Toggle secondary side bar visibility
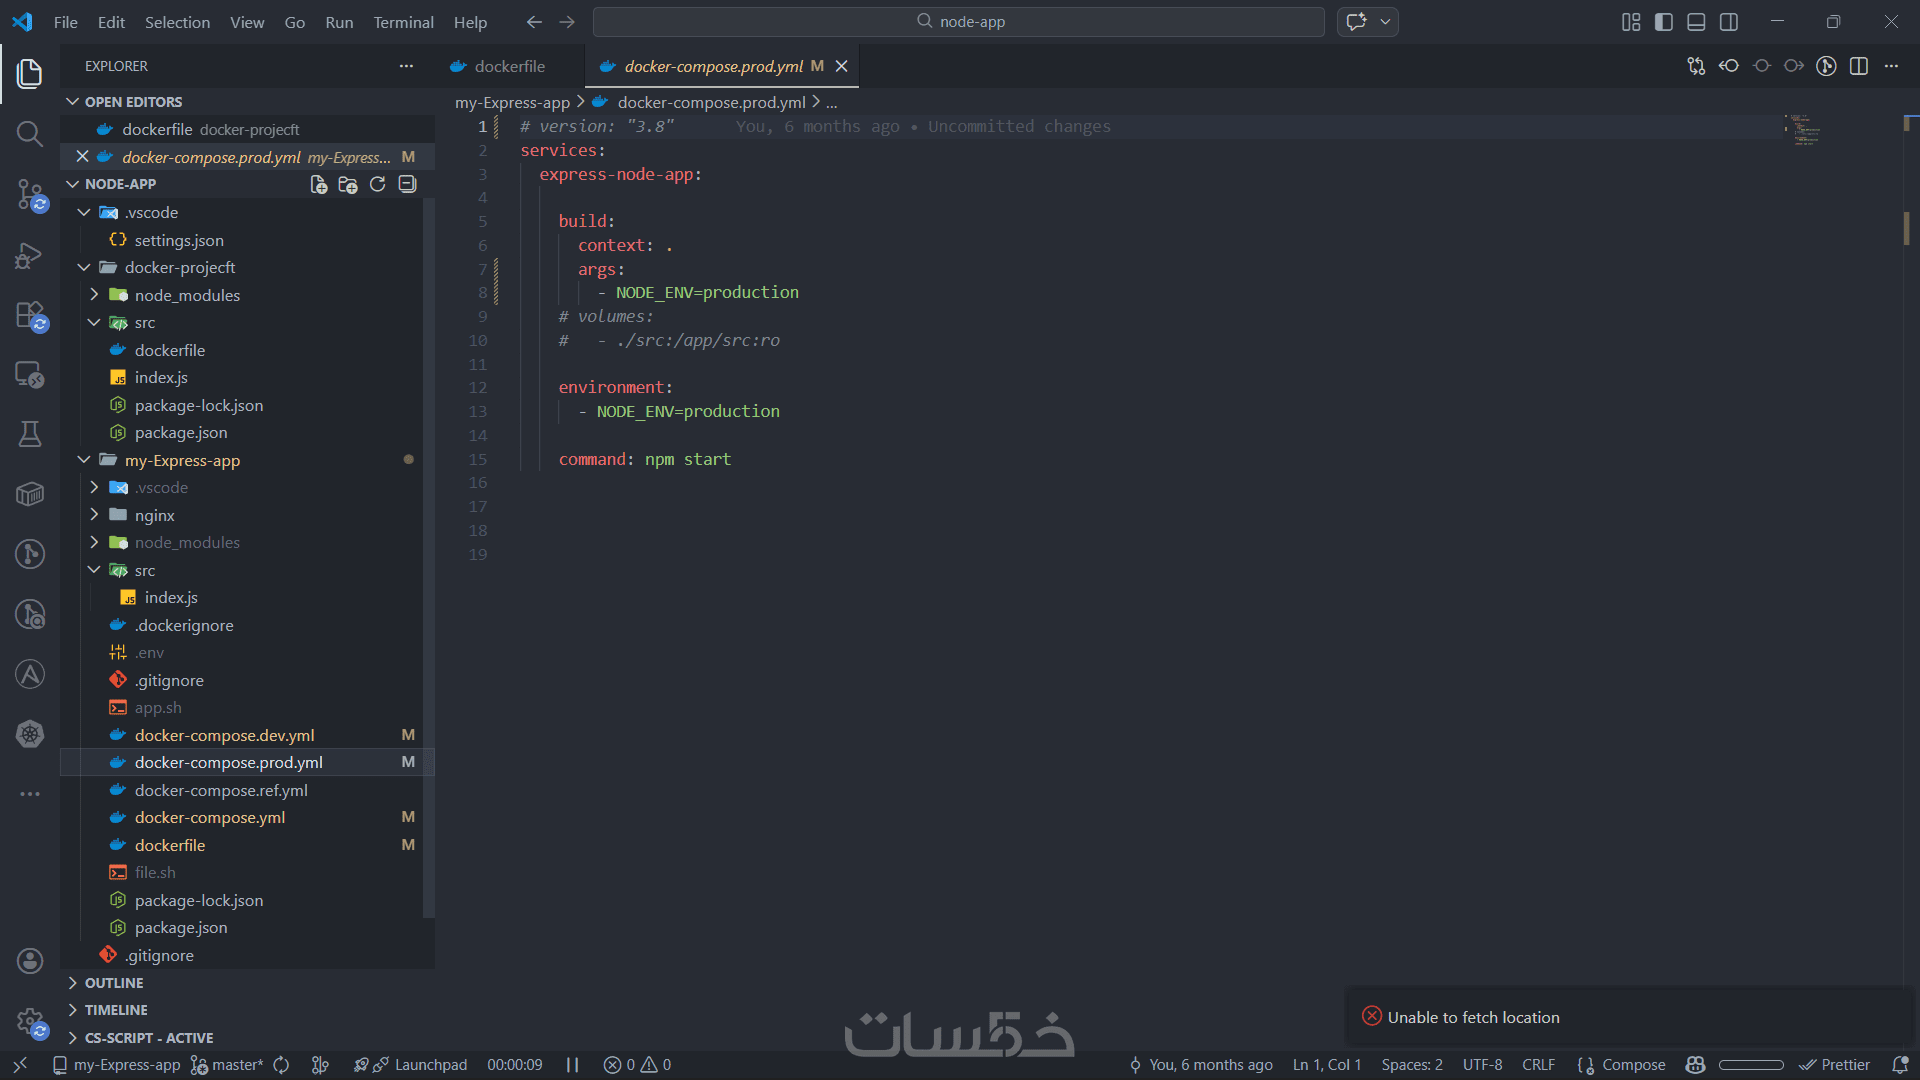Screen dimensions: 1920x1080 click(1729, 22)
